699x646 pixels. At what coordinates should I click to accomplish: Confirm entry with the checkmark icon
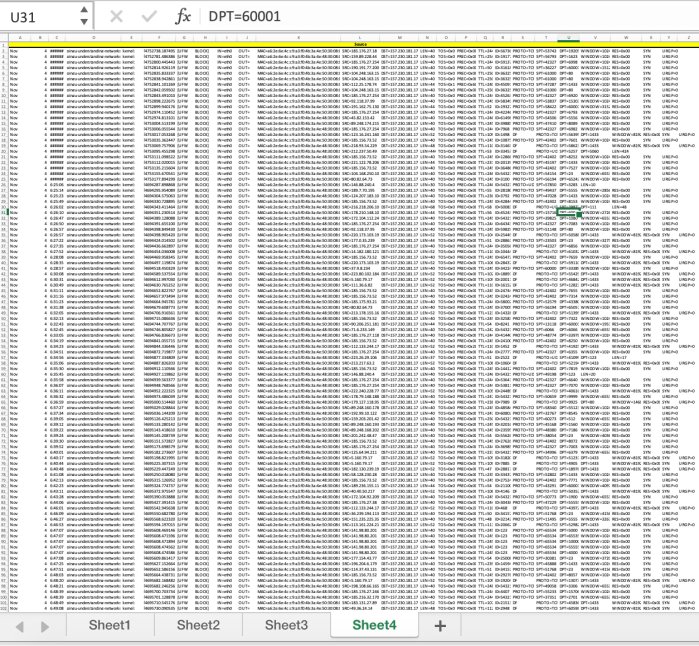point(149,16)
